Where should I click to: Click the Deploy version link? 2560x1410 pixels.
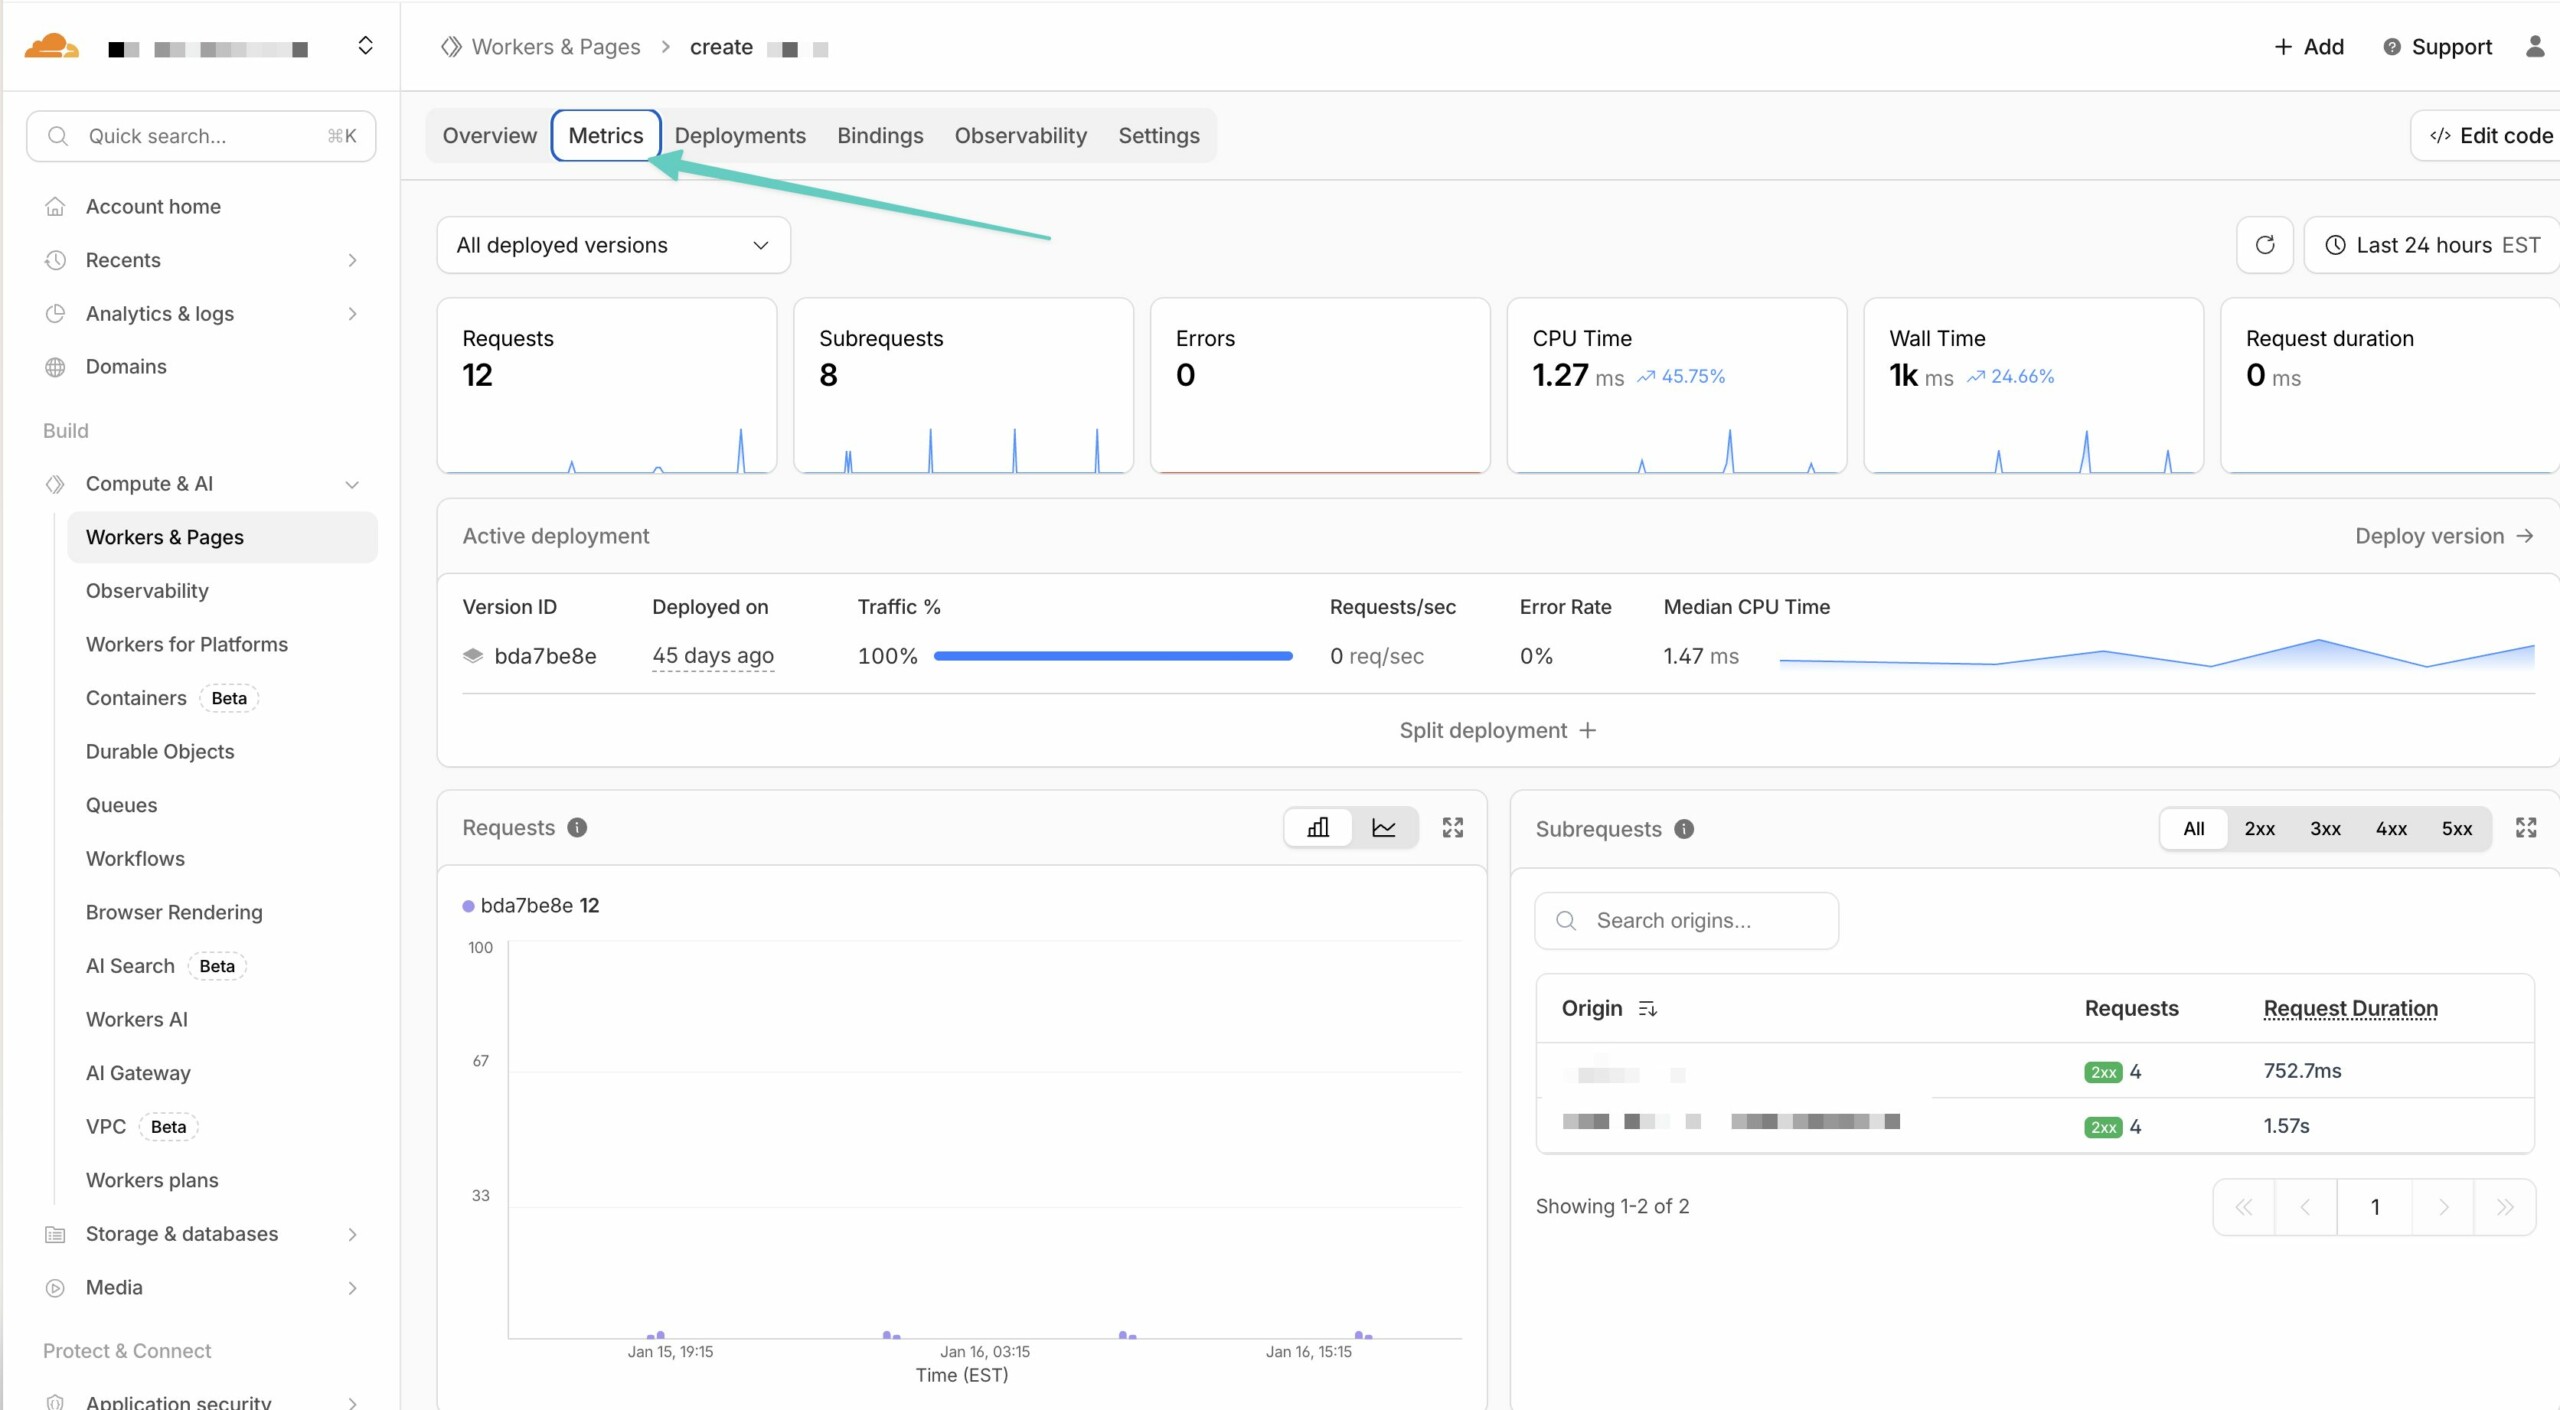pos(2443,536)
